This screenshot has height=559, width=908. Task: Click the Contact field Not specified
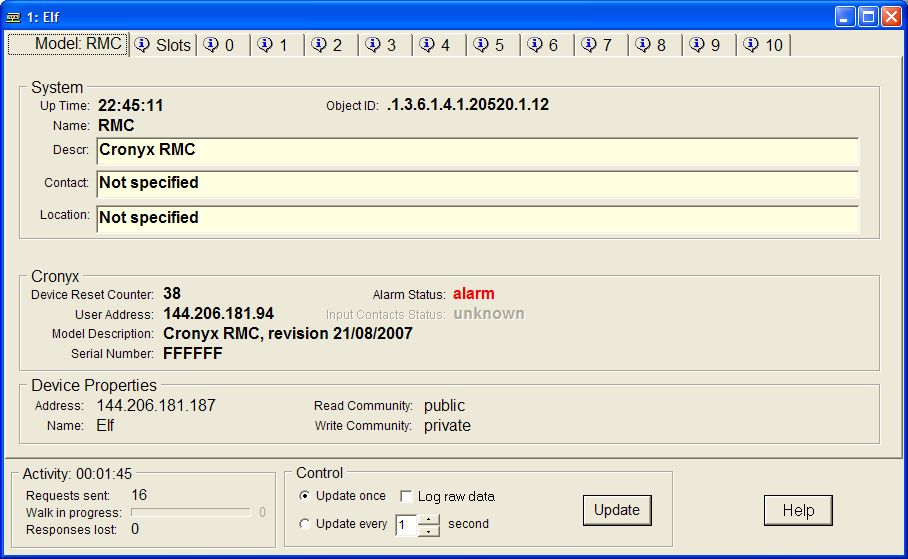click(478, 185)
